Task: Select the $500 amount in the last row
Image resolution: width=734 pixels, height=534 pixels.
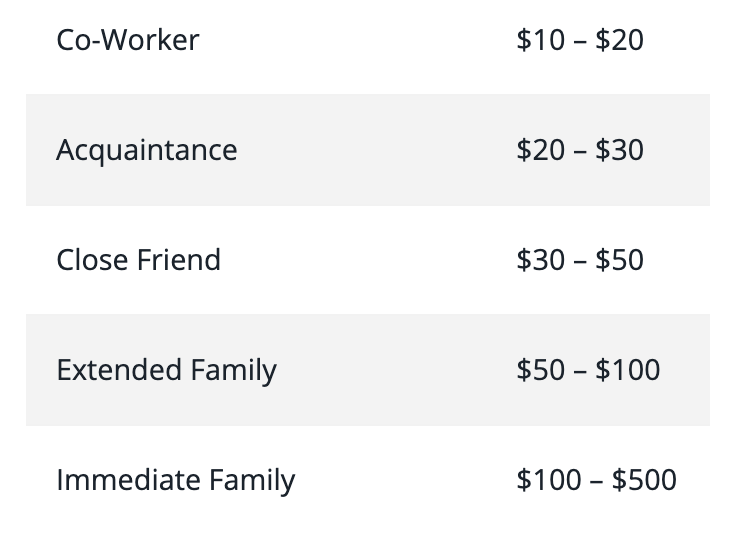Action: pyautogui.click(x=644, y=480)
